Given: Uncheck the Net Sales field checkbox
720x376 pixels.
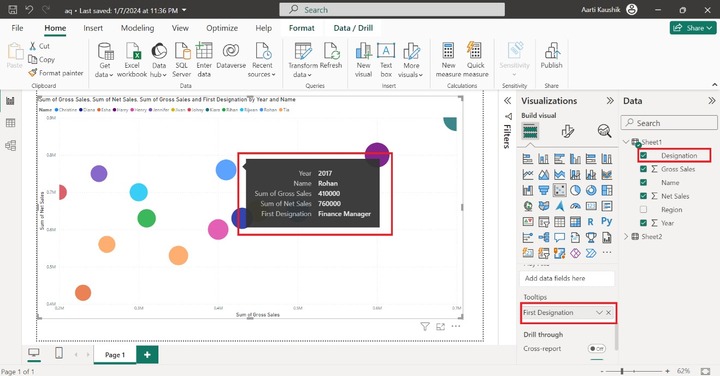Looking at the screenshot, I should (643, 196).
